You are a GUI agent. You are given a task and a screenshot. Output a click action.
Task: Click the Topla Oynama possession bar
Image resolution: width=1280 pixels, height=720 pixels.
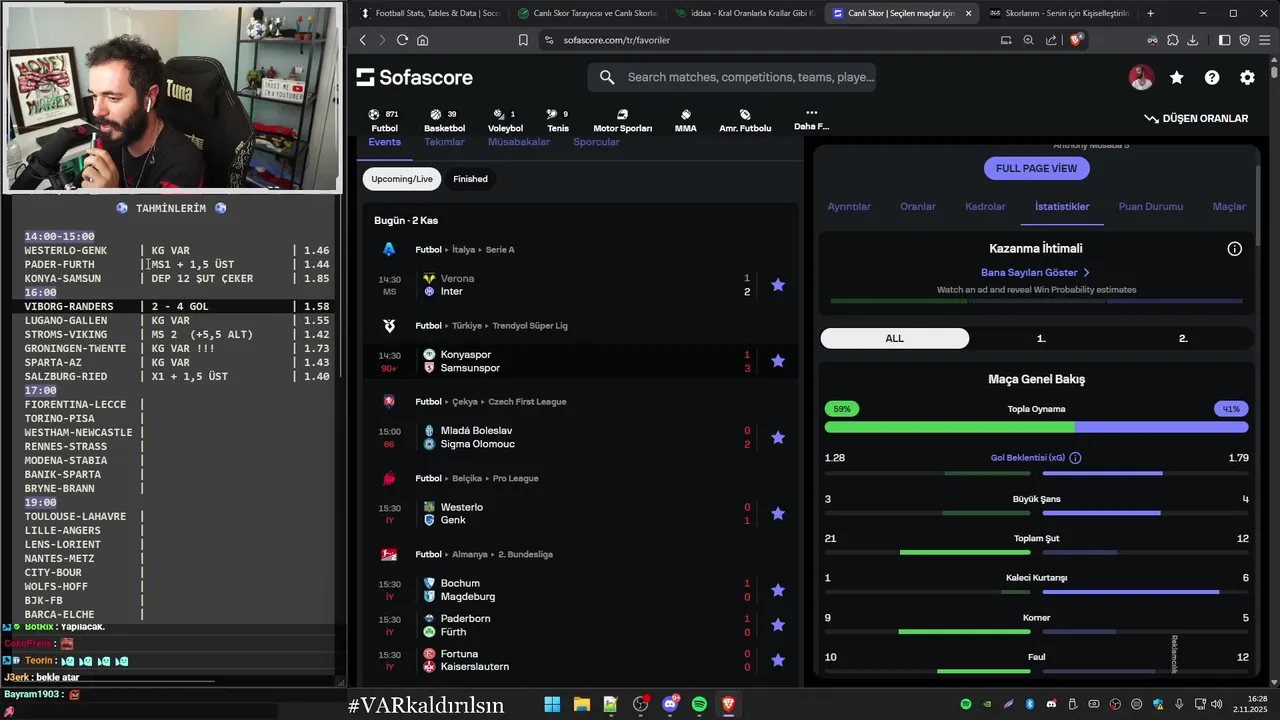[x=1036, y=427]
